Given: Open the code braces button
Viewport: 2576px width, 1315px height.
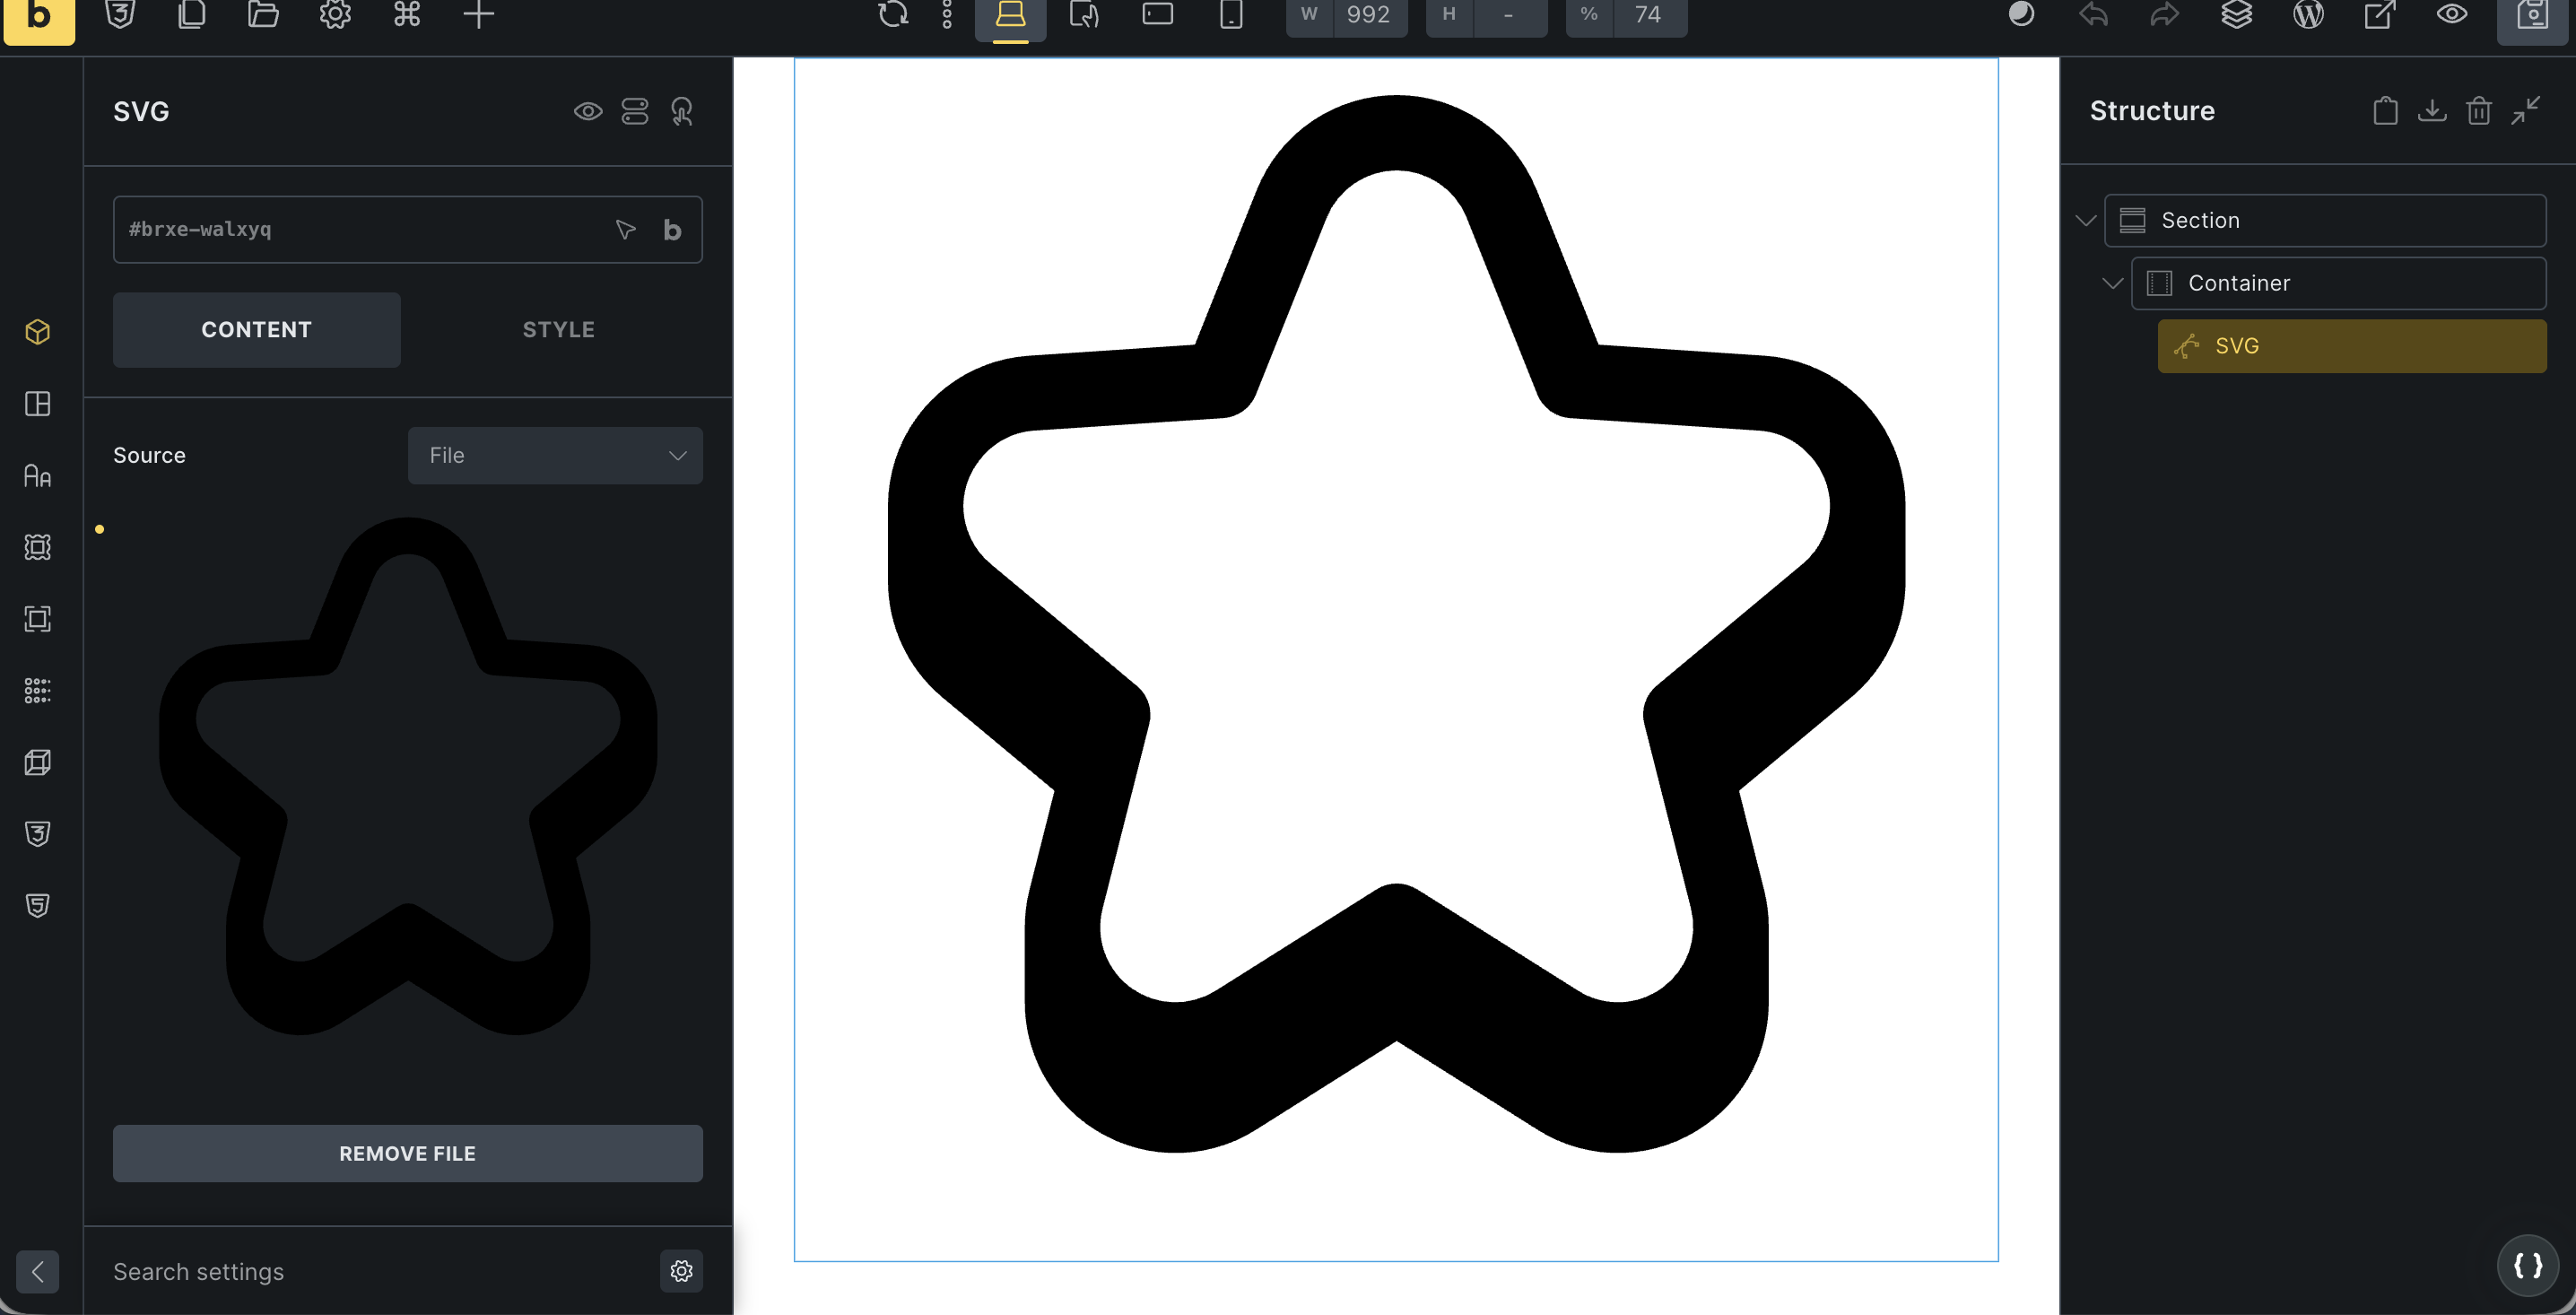Looking at the screenshot, I should point(2527,1266).
